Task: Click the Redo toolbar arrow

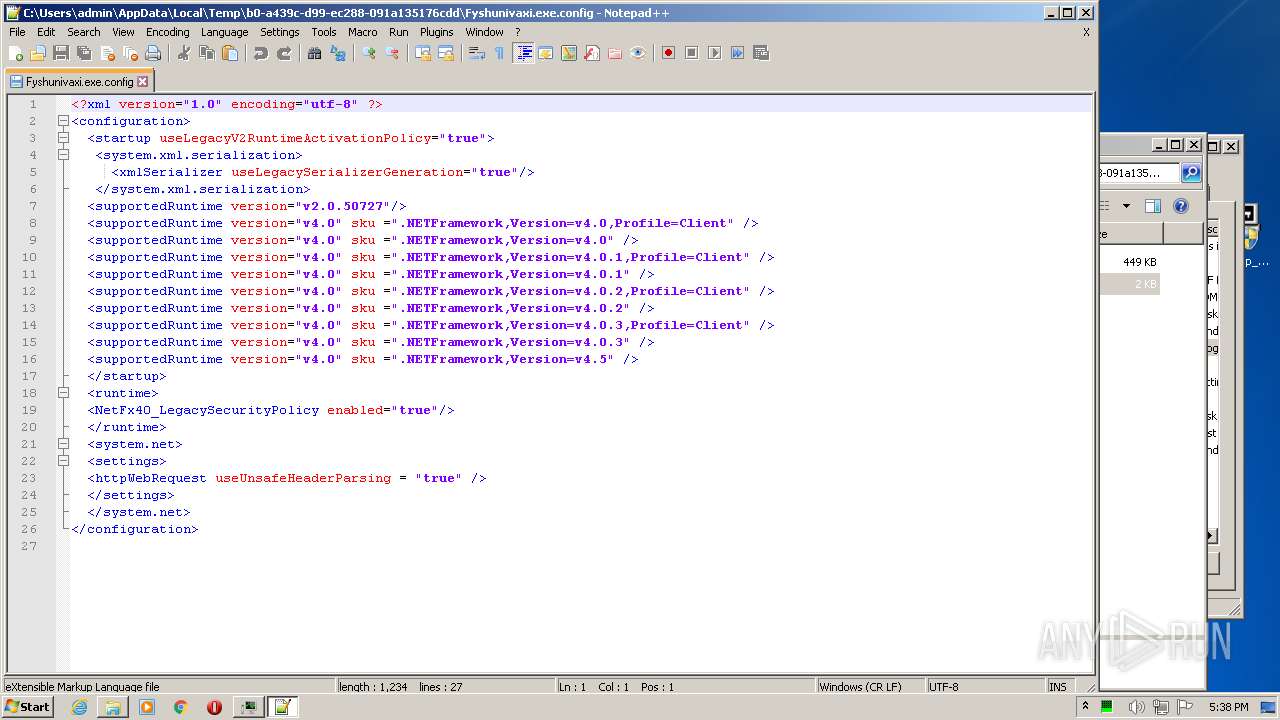Action: pyautogui.click(x=284, y=53)
